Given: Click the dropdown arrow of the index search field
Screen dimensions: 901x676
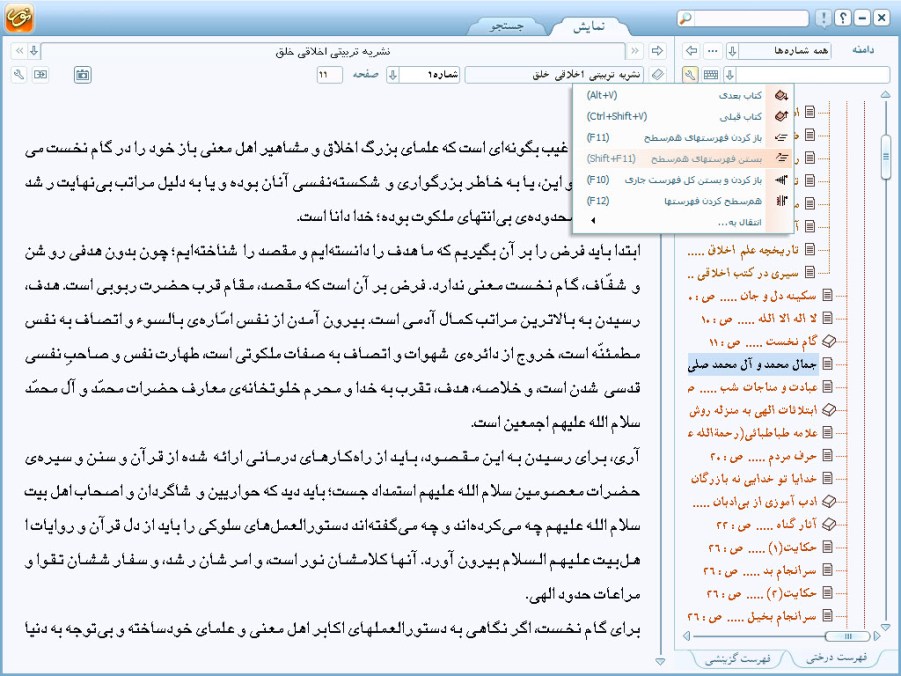Looking at the screenshot, I should click(730, 75).
